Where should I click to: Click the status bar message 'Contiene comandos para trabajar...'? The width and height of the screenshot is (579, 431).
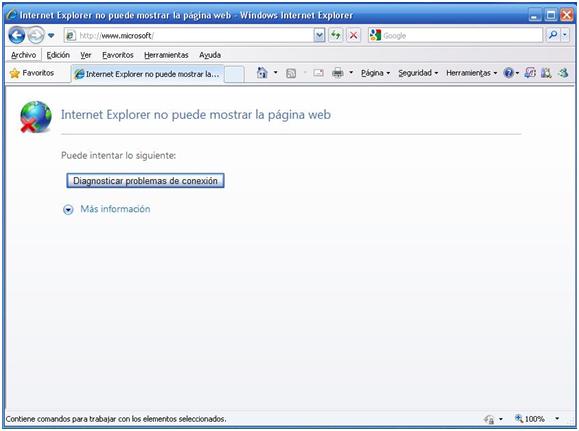click(x=116, y=419)
